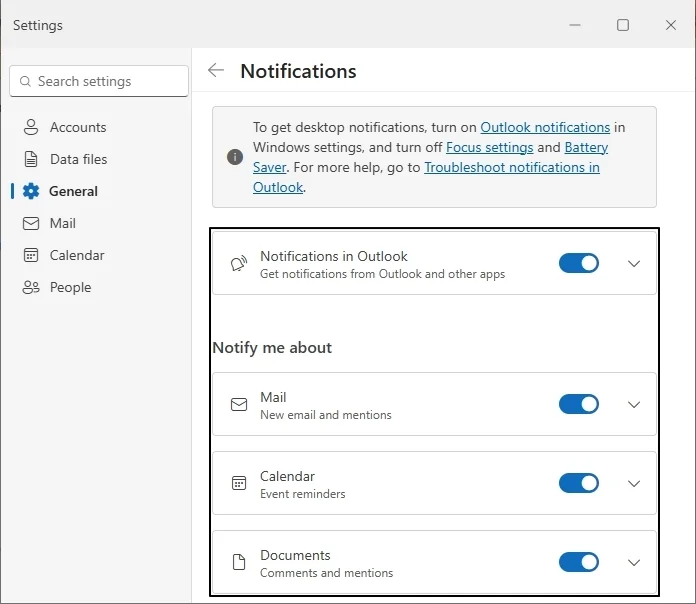The height and width of the screenshot is (604, 696).
Task: Click the General gear icon
Action: 31,191
